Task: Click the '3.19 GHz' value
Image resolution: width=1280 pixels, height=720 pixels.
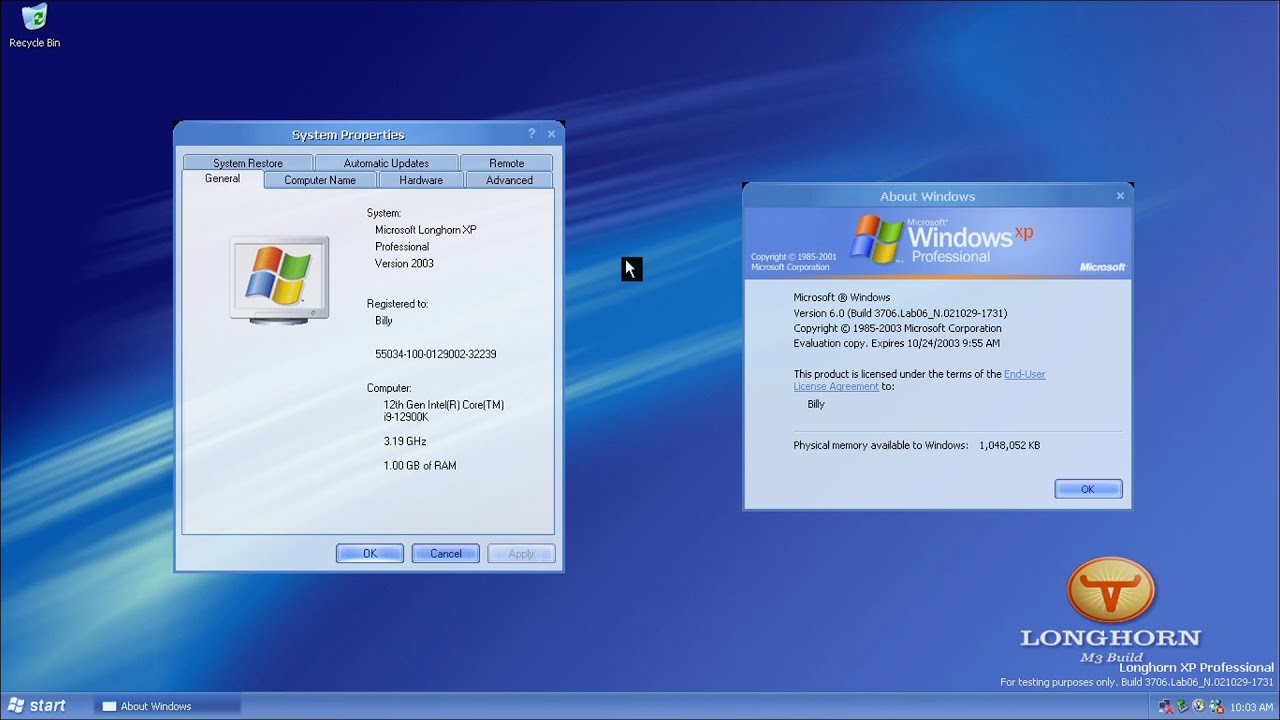Action: coord(405,441)
